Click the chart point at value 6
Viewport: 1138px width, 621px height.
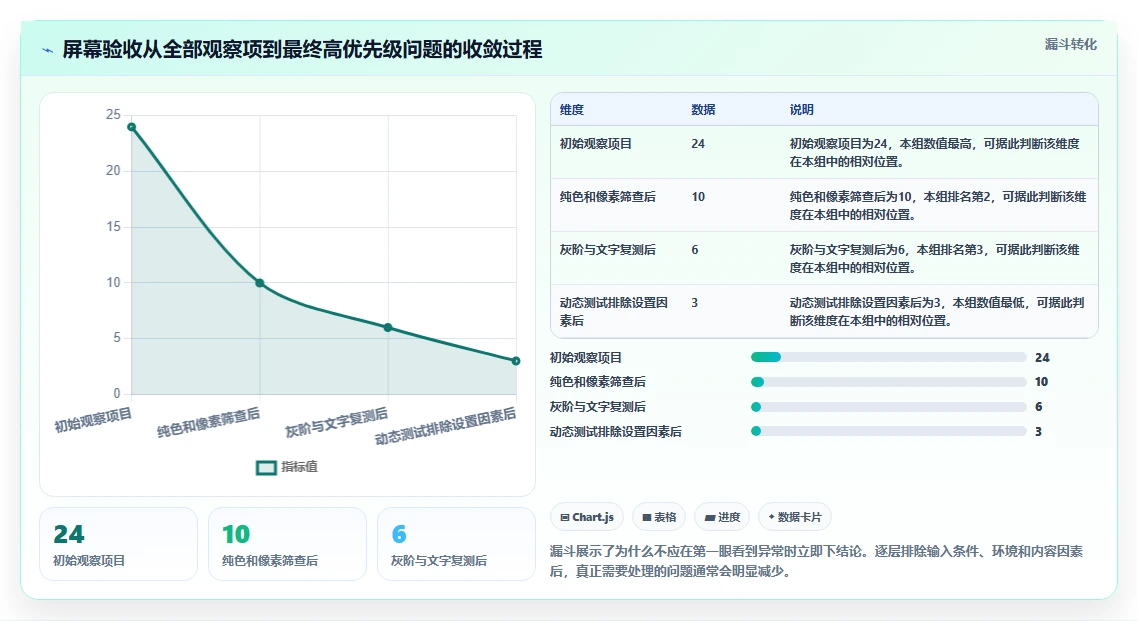[x=388, y=328]
